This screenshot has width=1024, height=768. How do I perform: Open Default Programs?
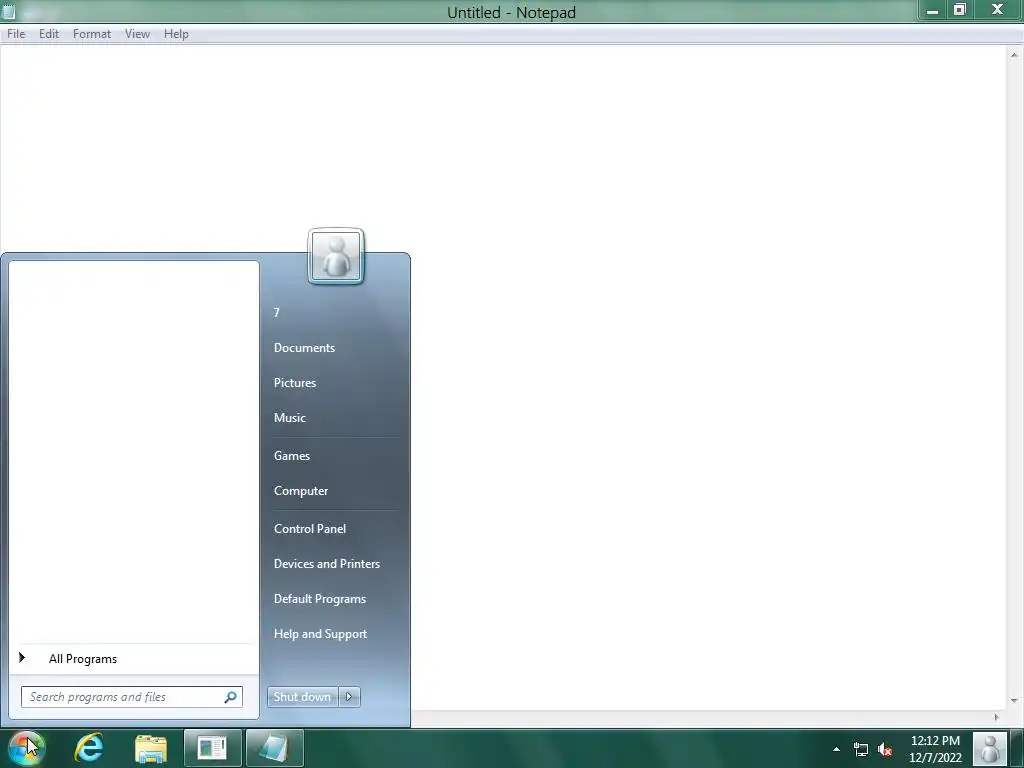pos(319,599)
